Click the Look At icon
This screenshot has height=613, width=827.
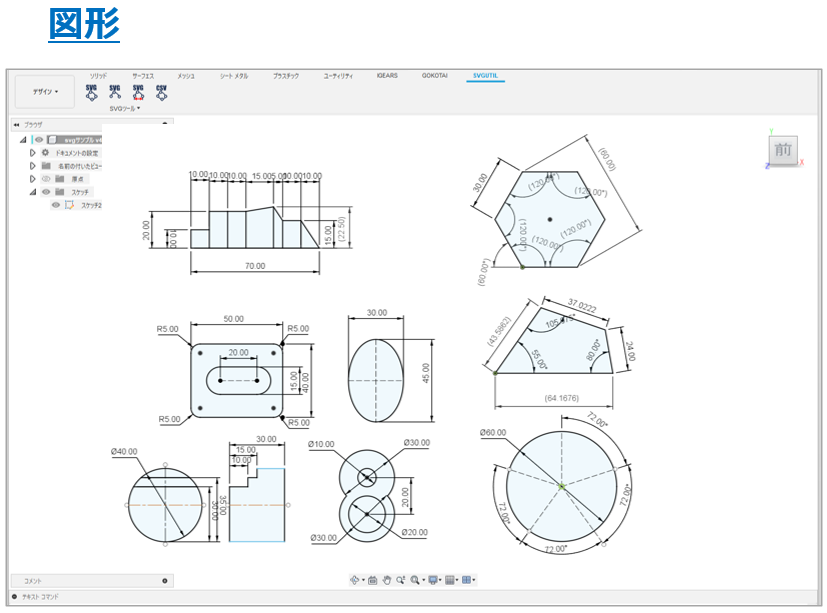coord(372,580)
